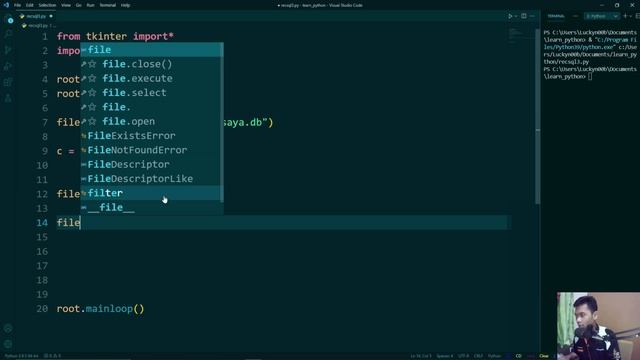Click the webcam overlay thumbnail
Screen dimensions: 640x360
point(598,326)
